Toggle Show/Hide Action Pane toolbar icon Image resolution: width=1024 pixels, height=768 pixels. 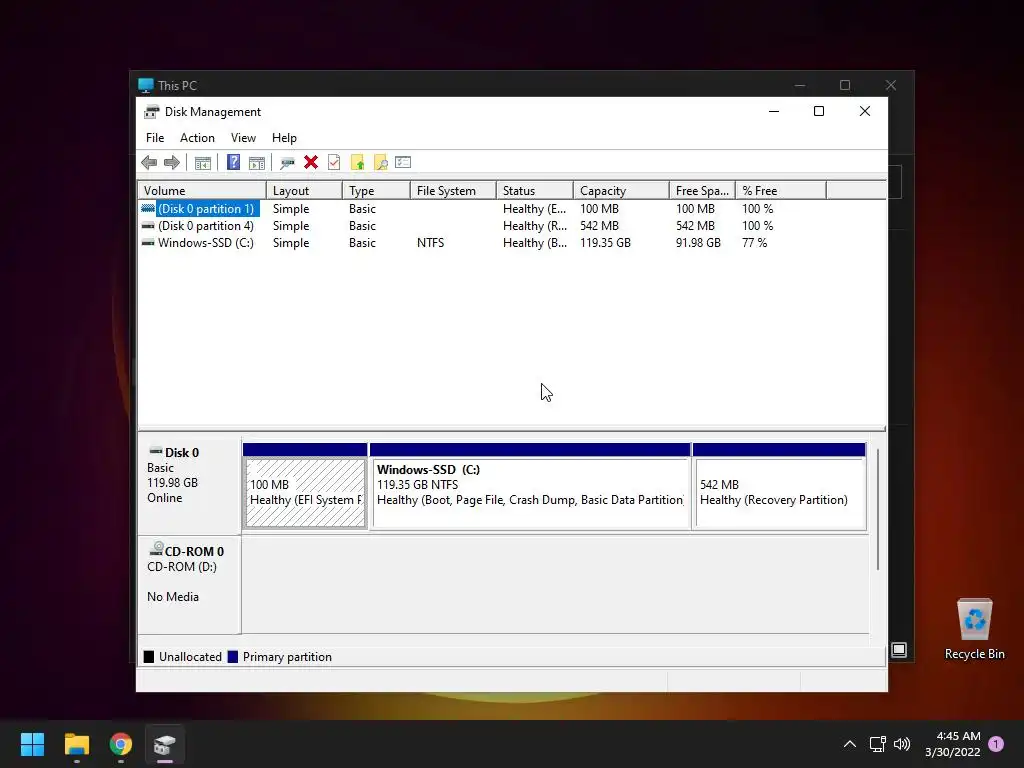[257, 163]
